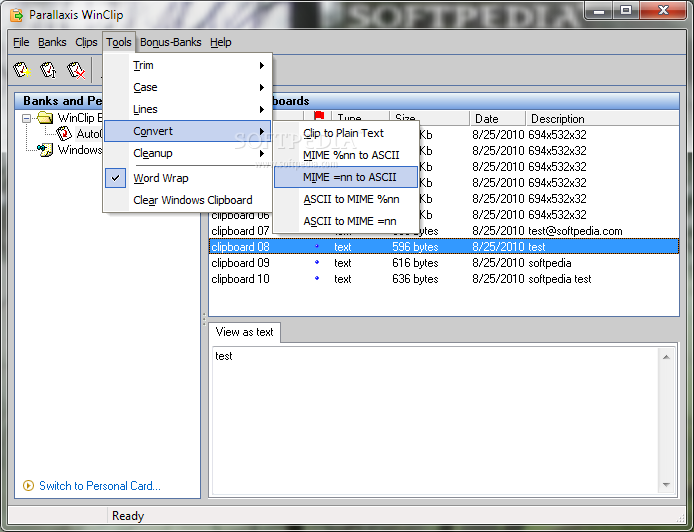Switch to the View as text tab
Screen dimensions: 694x532
tap(244, 332)
